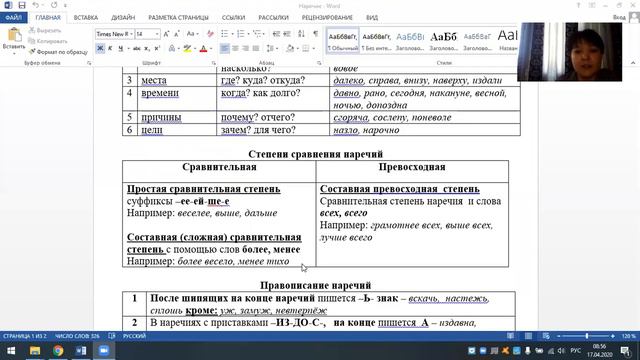Screen dimensions: 640x360
Task: Open the text effects icon
Action: 172,49
